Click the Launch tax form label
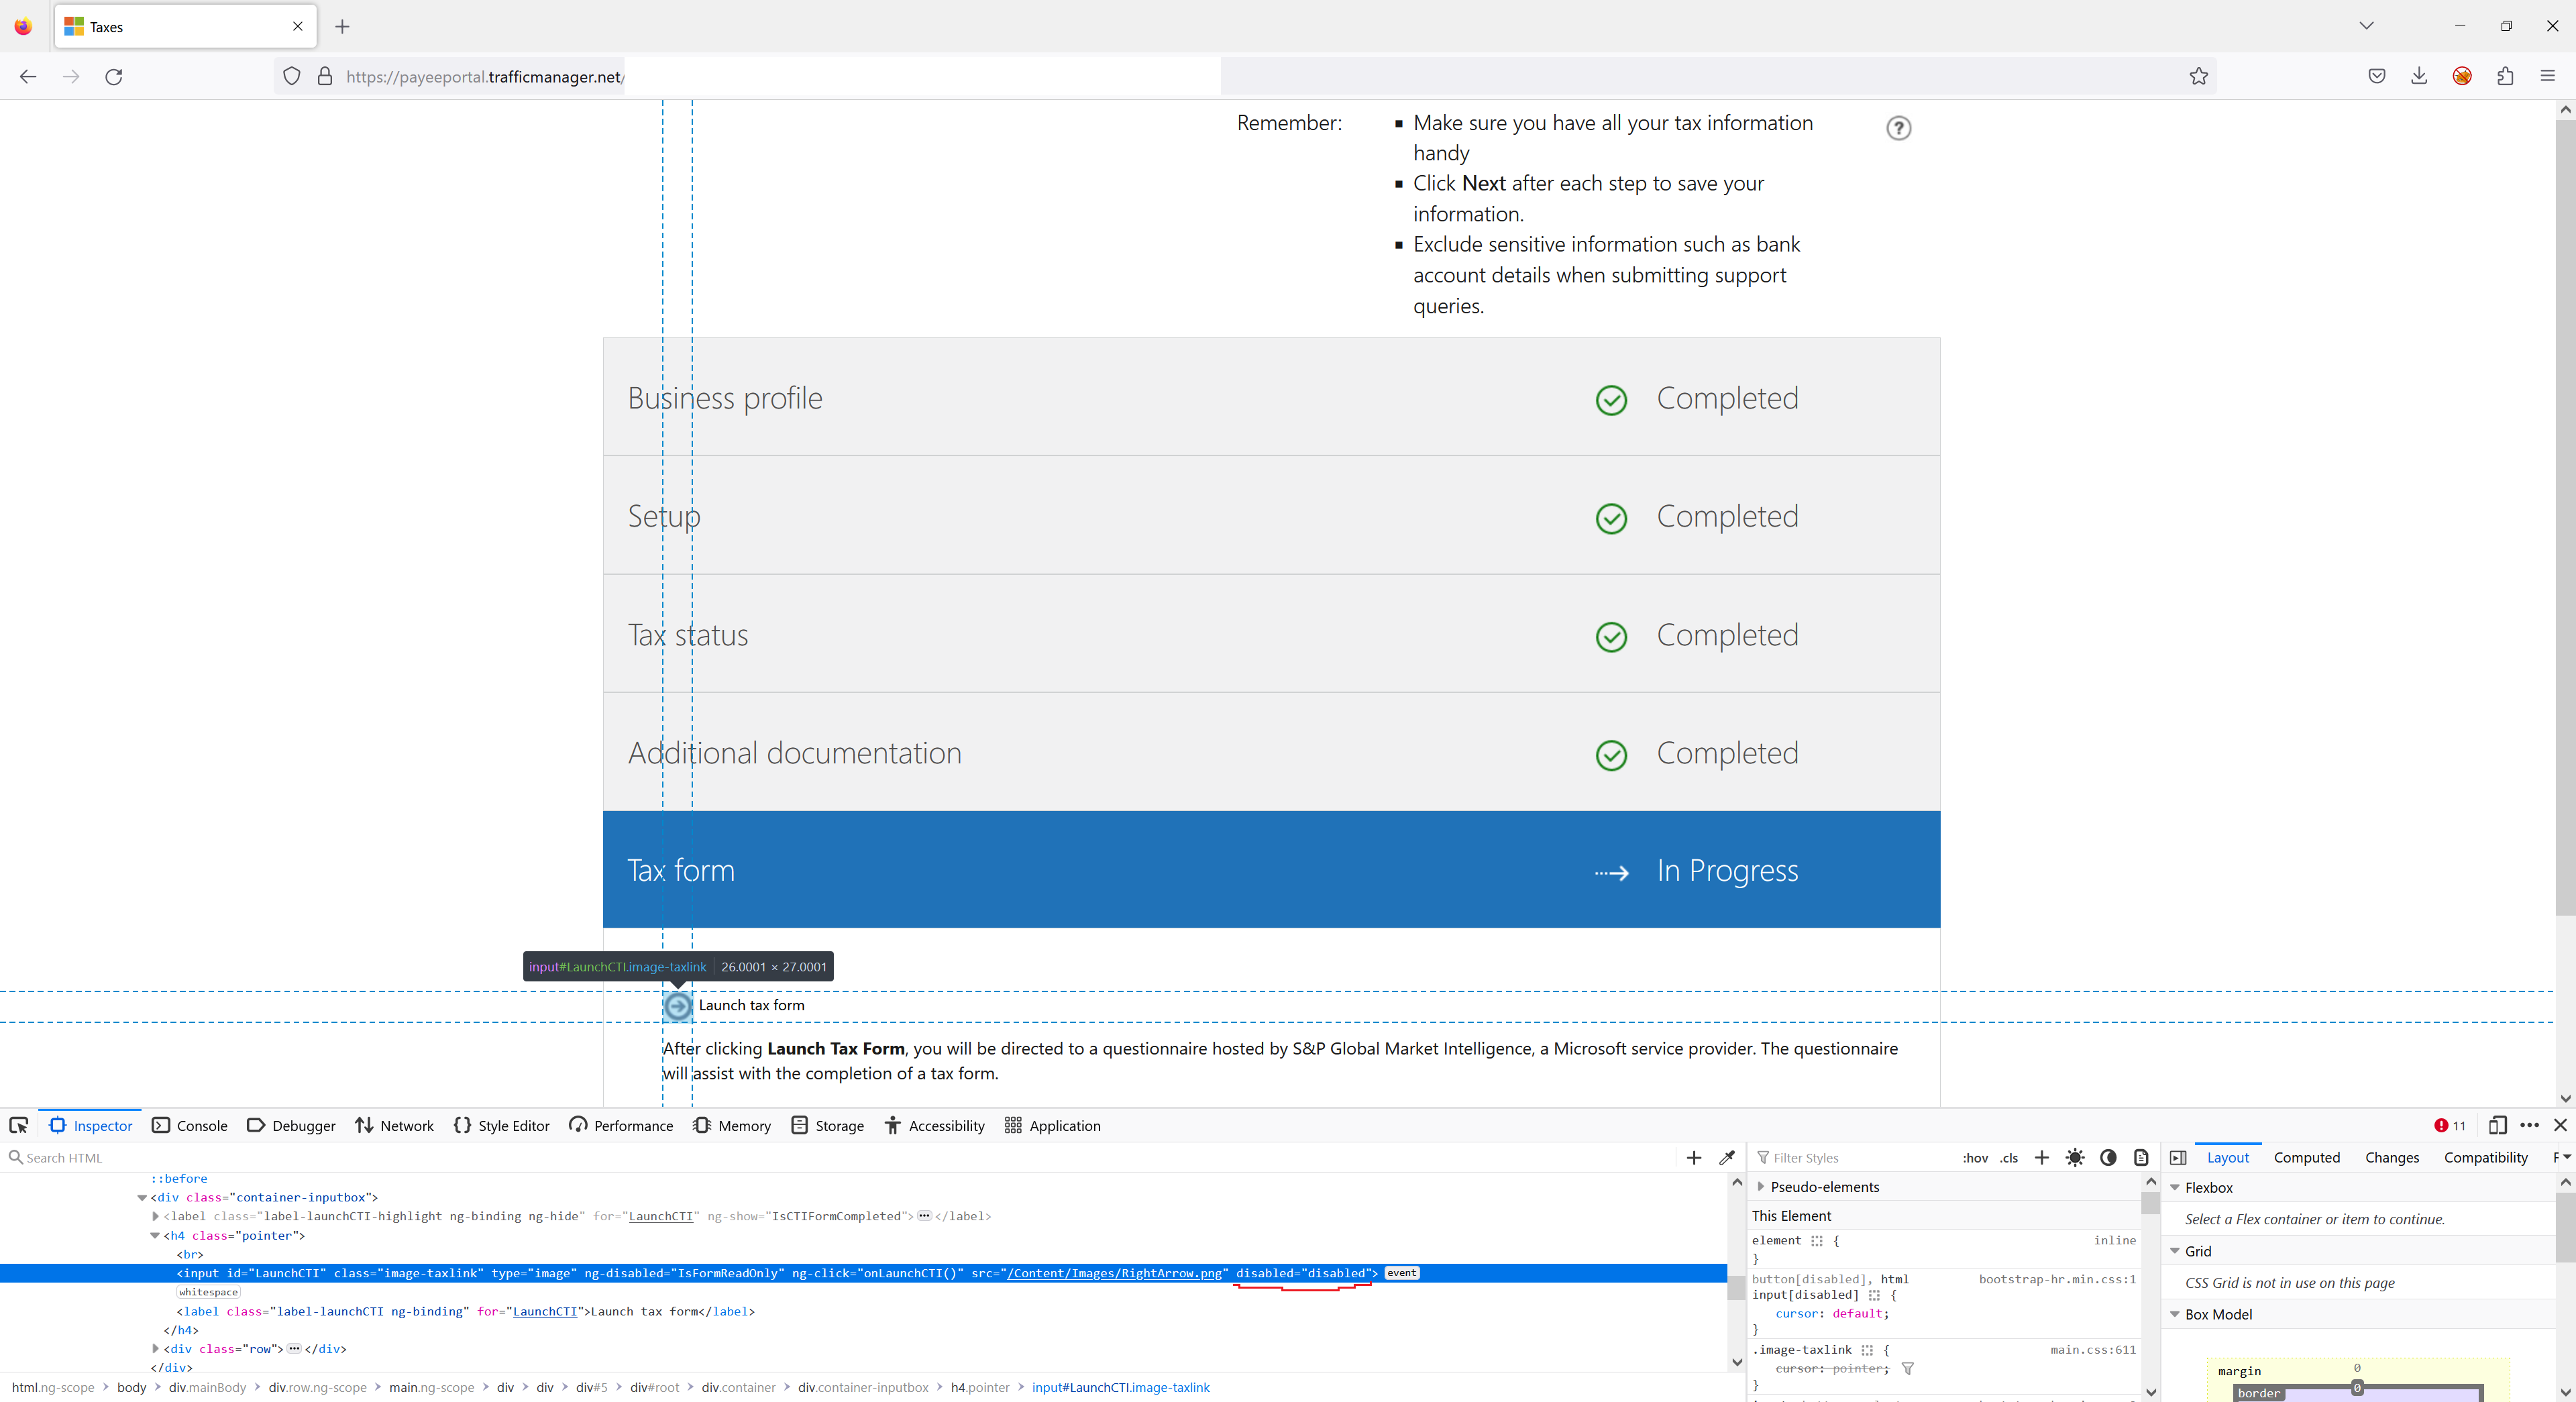Viewport: 2576px width, 1402px height. (751, 1005)
